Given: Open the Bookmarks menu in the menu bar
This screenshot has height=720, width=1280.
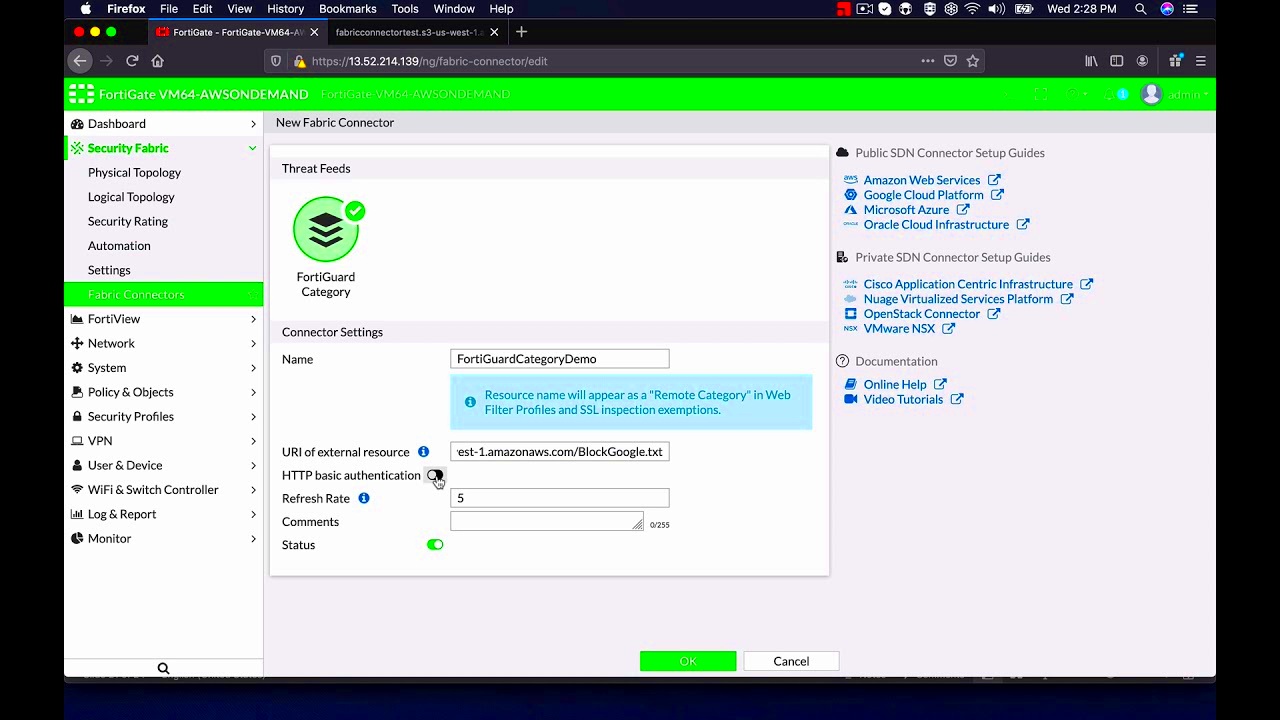Looking at the screenshot, I should coord(347,8).
